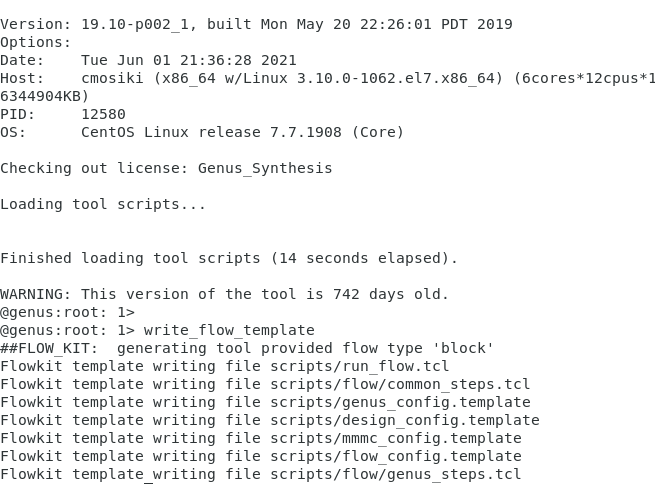The image size is (655, 484).
Task: Click the date 'Tue Jun 01 21:36:28 2021'
Action: pyautogui.click(x=189, y=60)
